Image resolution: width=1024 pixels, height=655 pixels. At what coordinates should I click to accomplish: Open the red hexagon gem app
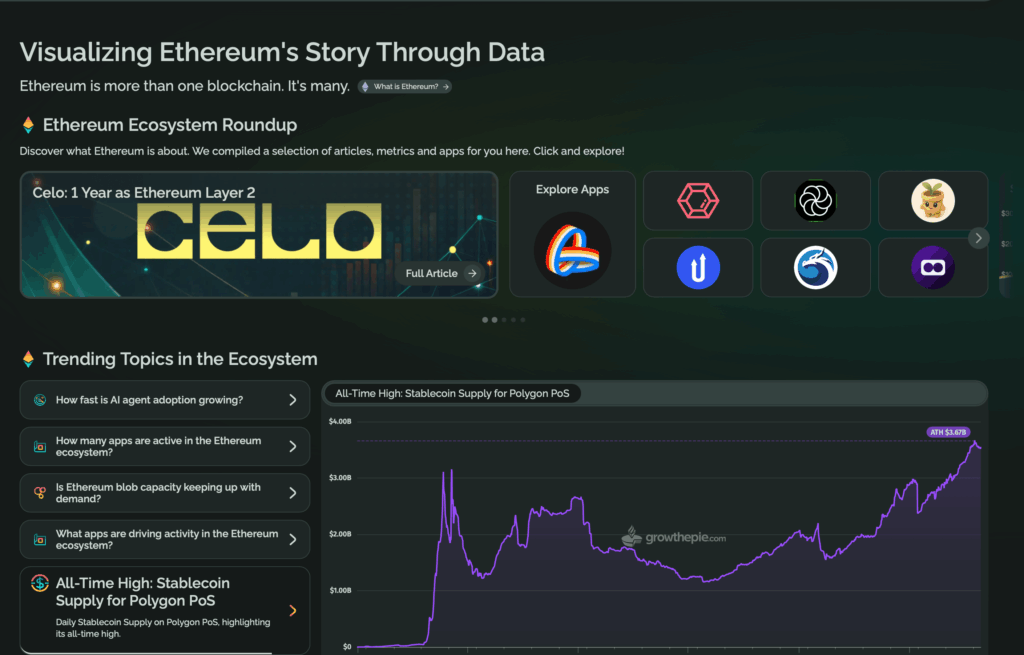698,201
